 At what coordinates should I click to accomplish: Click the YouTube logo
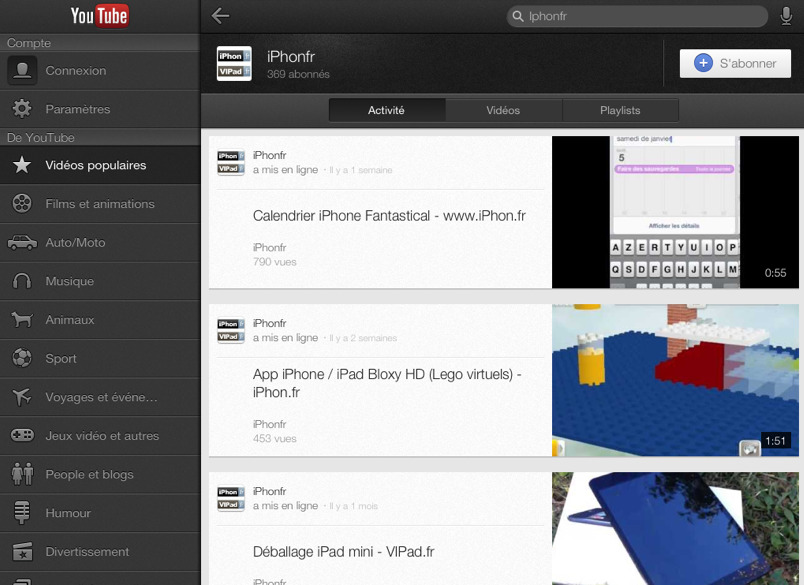point(99,16)
